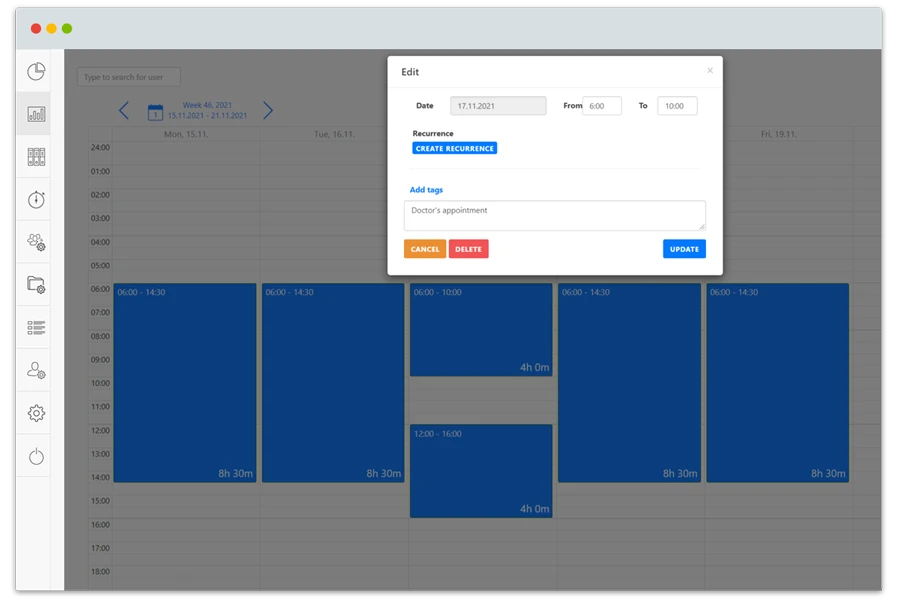Open the team settings users icon
This screenshot has height=600, width=900.
(36, 242)
